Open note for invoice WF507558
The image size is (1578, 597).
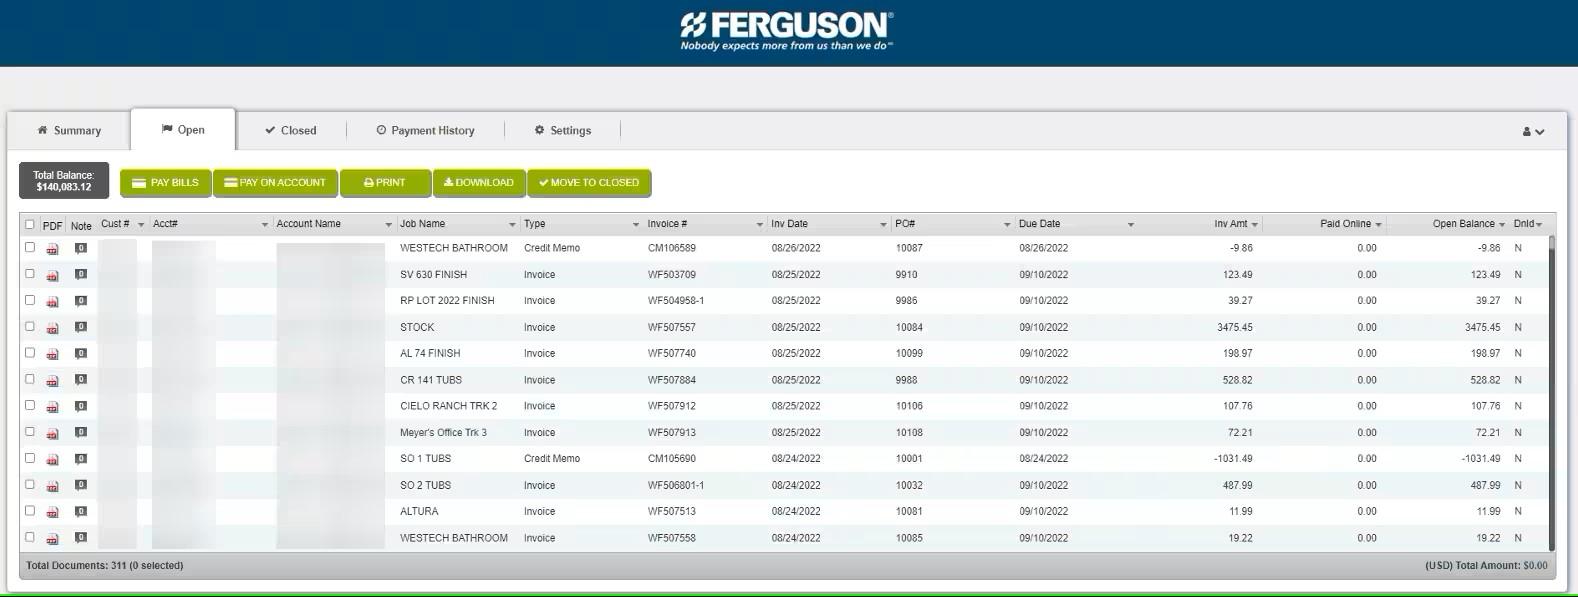pyautogui.click(x=81, y=538)
